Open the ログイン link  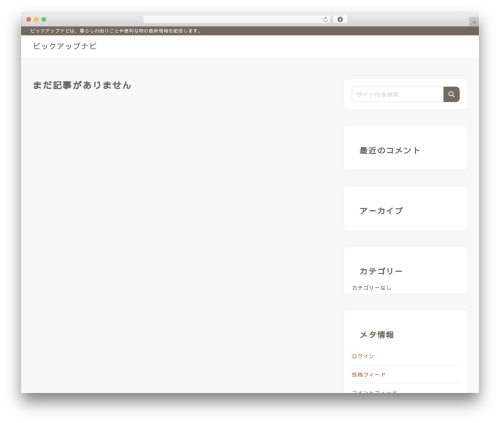coord(363,356)
